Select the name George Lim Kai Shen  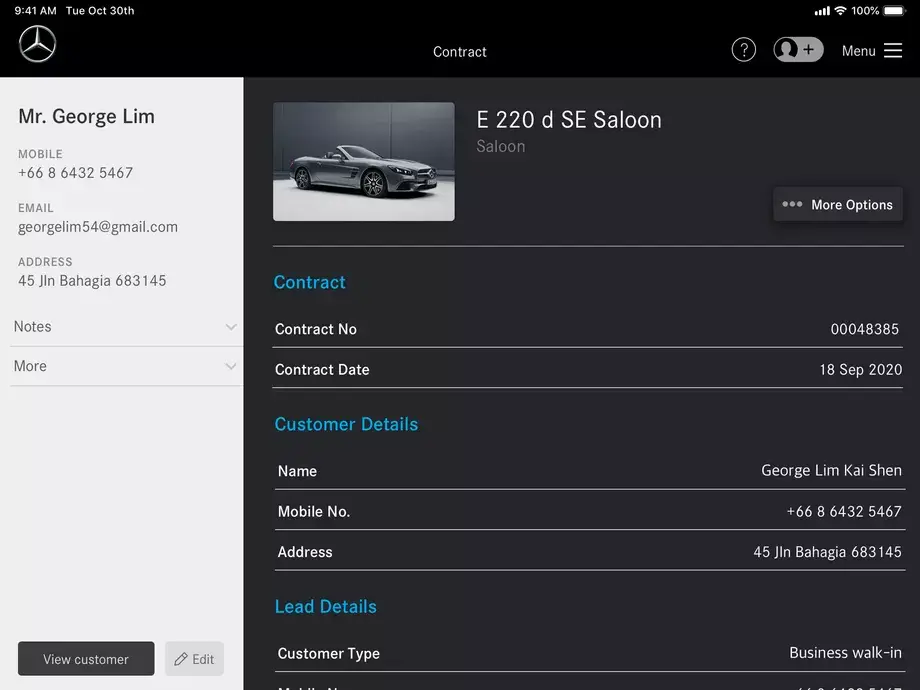(x=831, y=471)
